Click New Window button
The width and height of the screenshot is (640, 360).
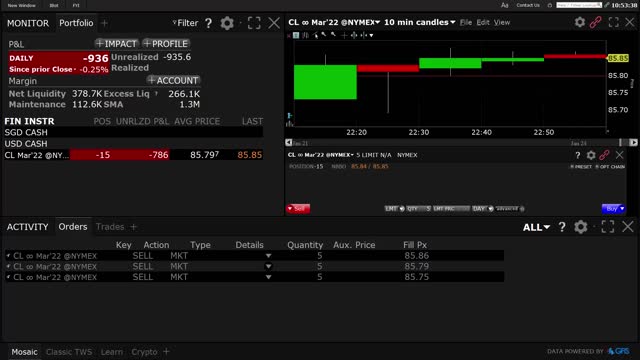(22, 5)
